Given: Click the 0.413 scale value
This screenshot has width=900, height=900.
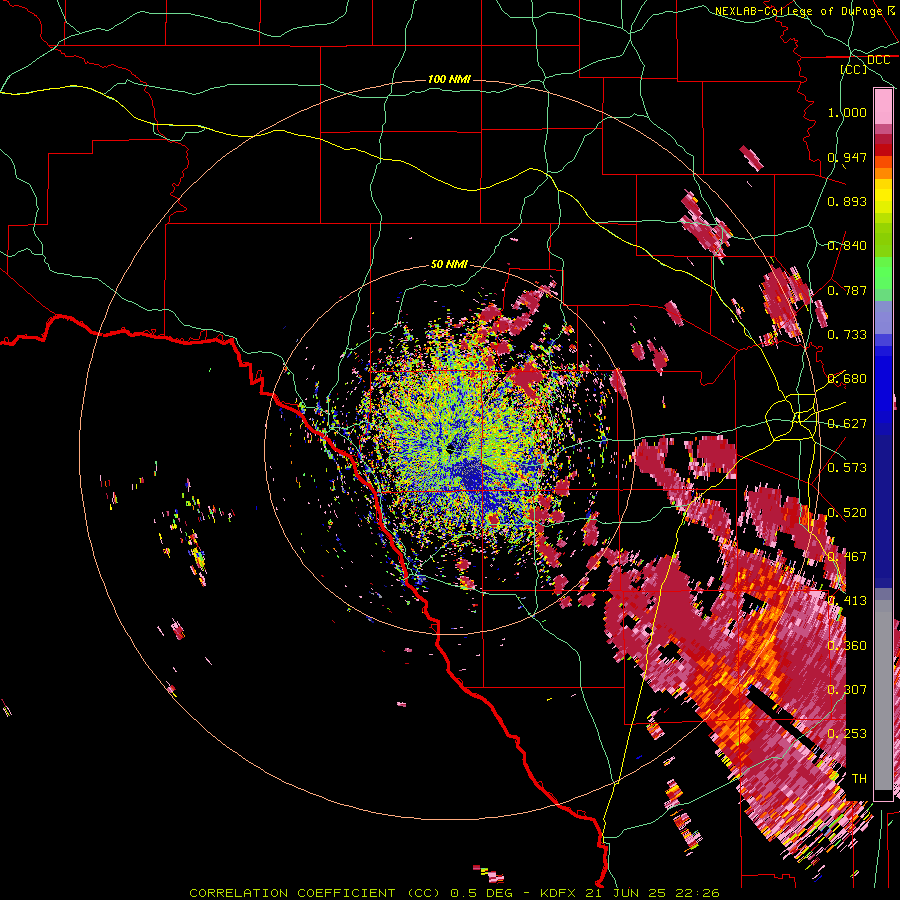Looking at the screenshot, I should [x=847, y=600].
